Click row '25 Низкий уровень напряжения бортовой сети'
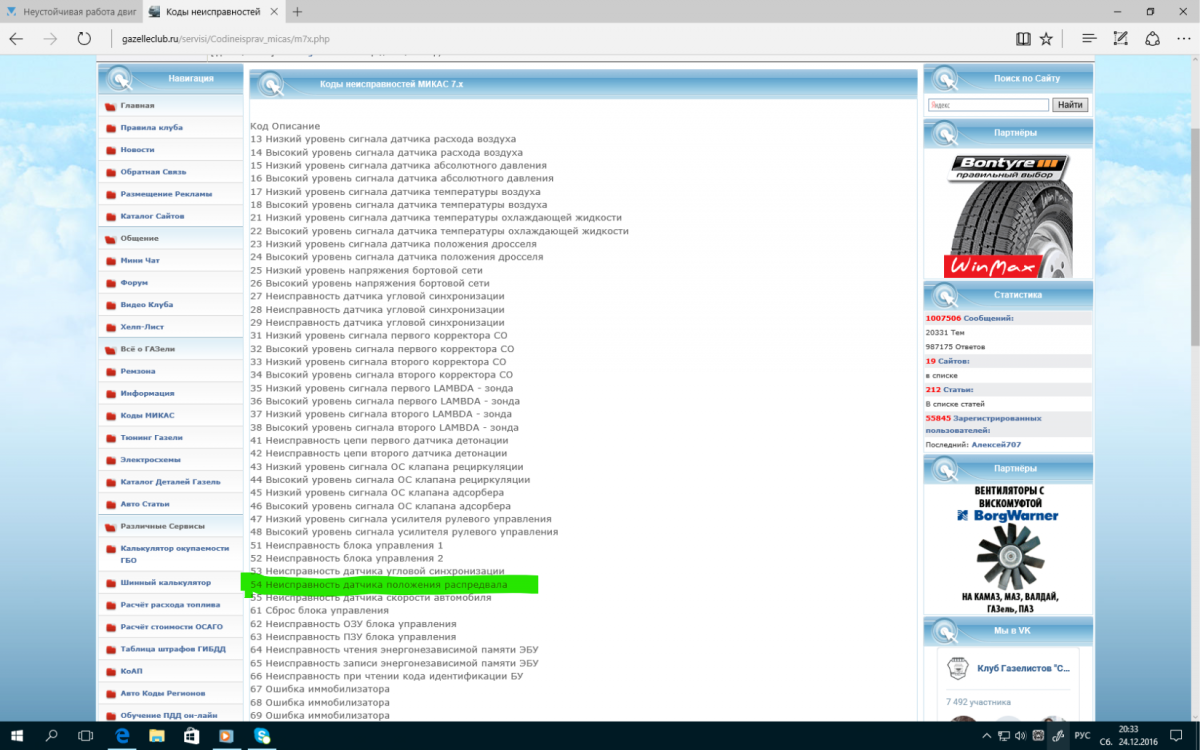This screenshot has width=1200, height=750. (x=366, y=270)
